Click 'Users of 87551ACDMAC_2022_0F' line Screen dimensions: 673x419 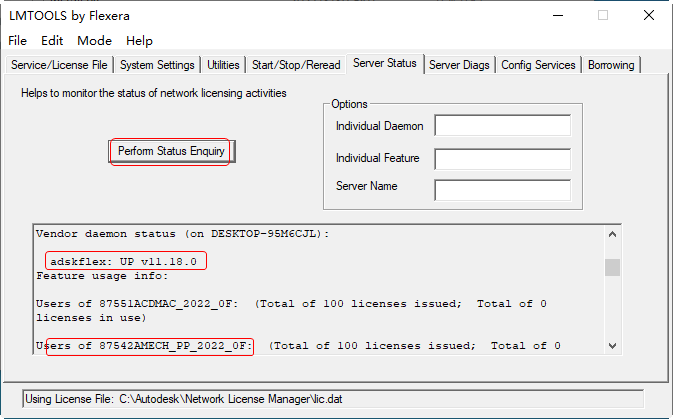click(291, 304)
